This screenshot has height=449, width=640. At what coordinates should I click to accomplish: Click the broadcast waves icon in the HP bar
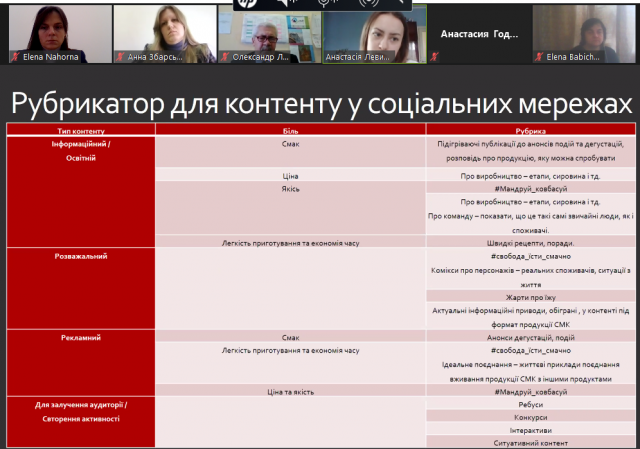point(368,3)
